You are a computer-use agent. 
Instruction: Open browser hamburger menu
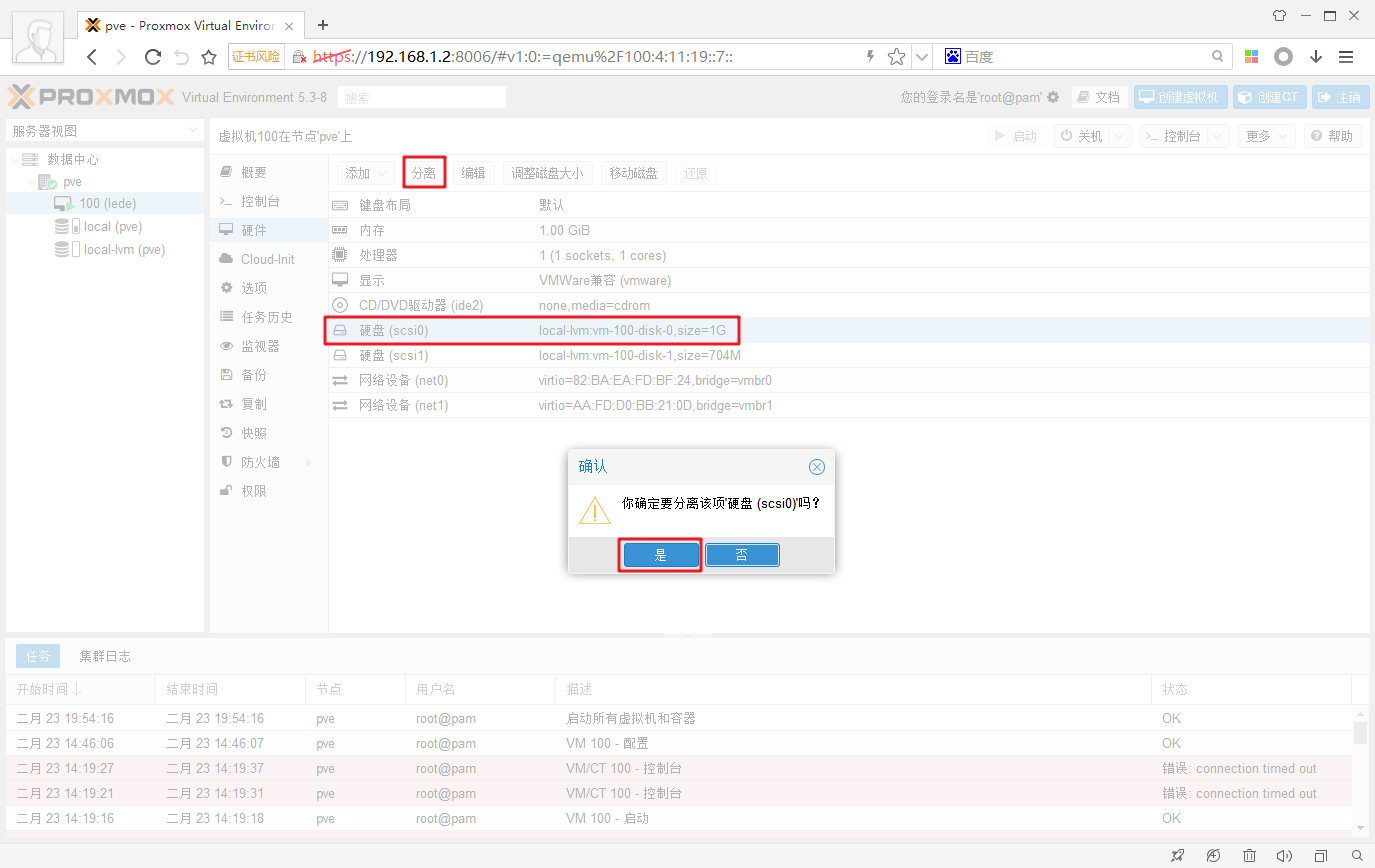tap(1347, 57)
